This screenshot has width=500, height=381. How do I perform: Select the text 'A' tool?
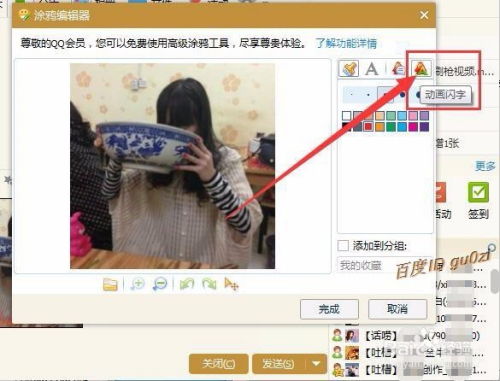(371, 69)
